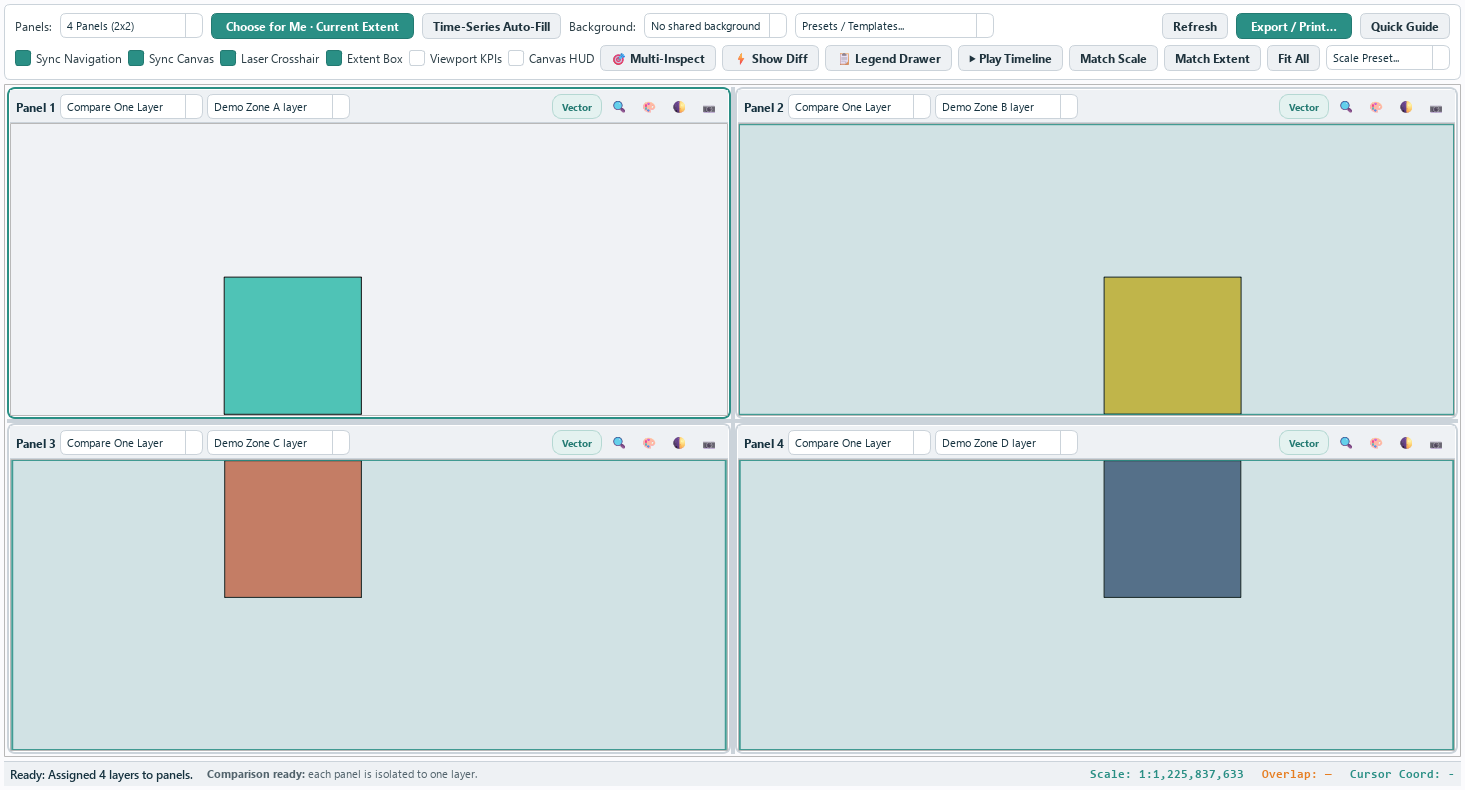Viewport: 1465px width, 790px height.
Task: Start the Play Timeline control
Action: (1010, 58)
